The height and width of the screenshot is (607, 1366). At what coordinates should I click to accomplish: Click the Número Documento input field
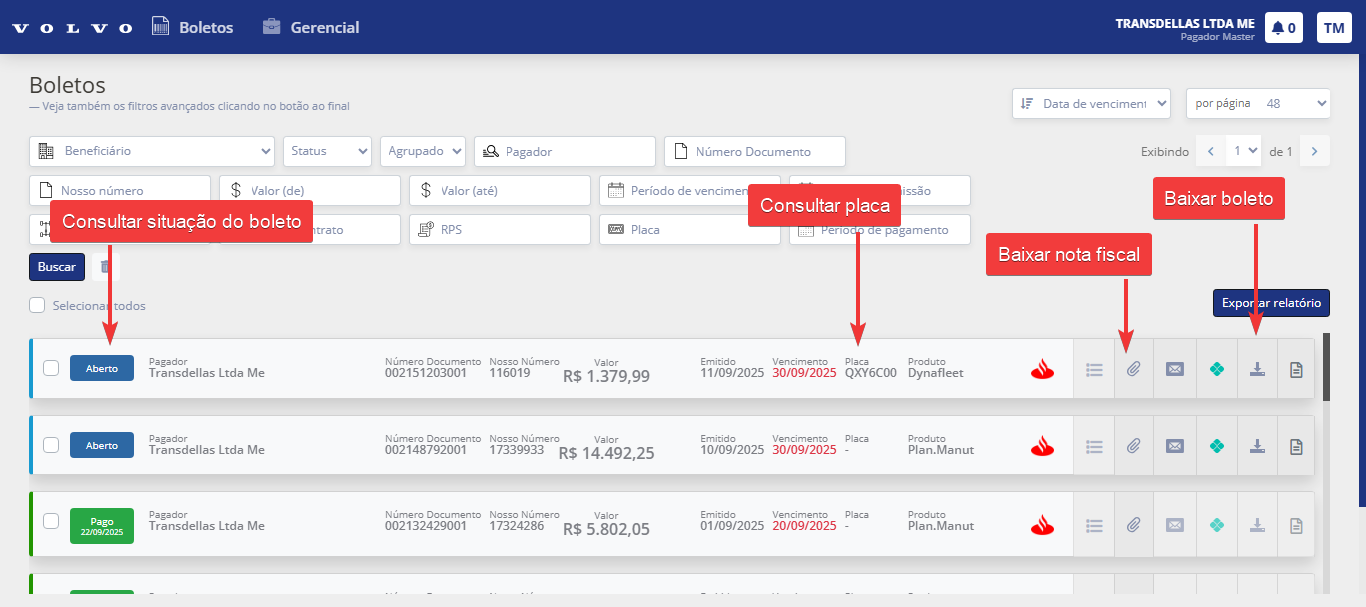tap(755, 152)
